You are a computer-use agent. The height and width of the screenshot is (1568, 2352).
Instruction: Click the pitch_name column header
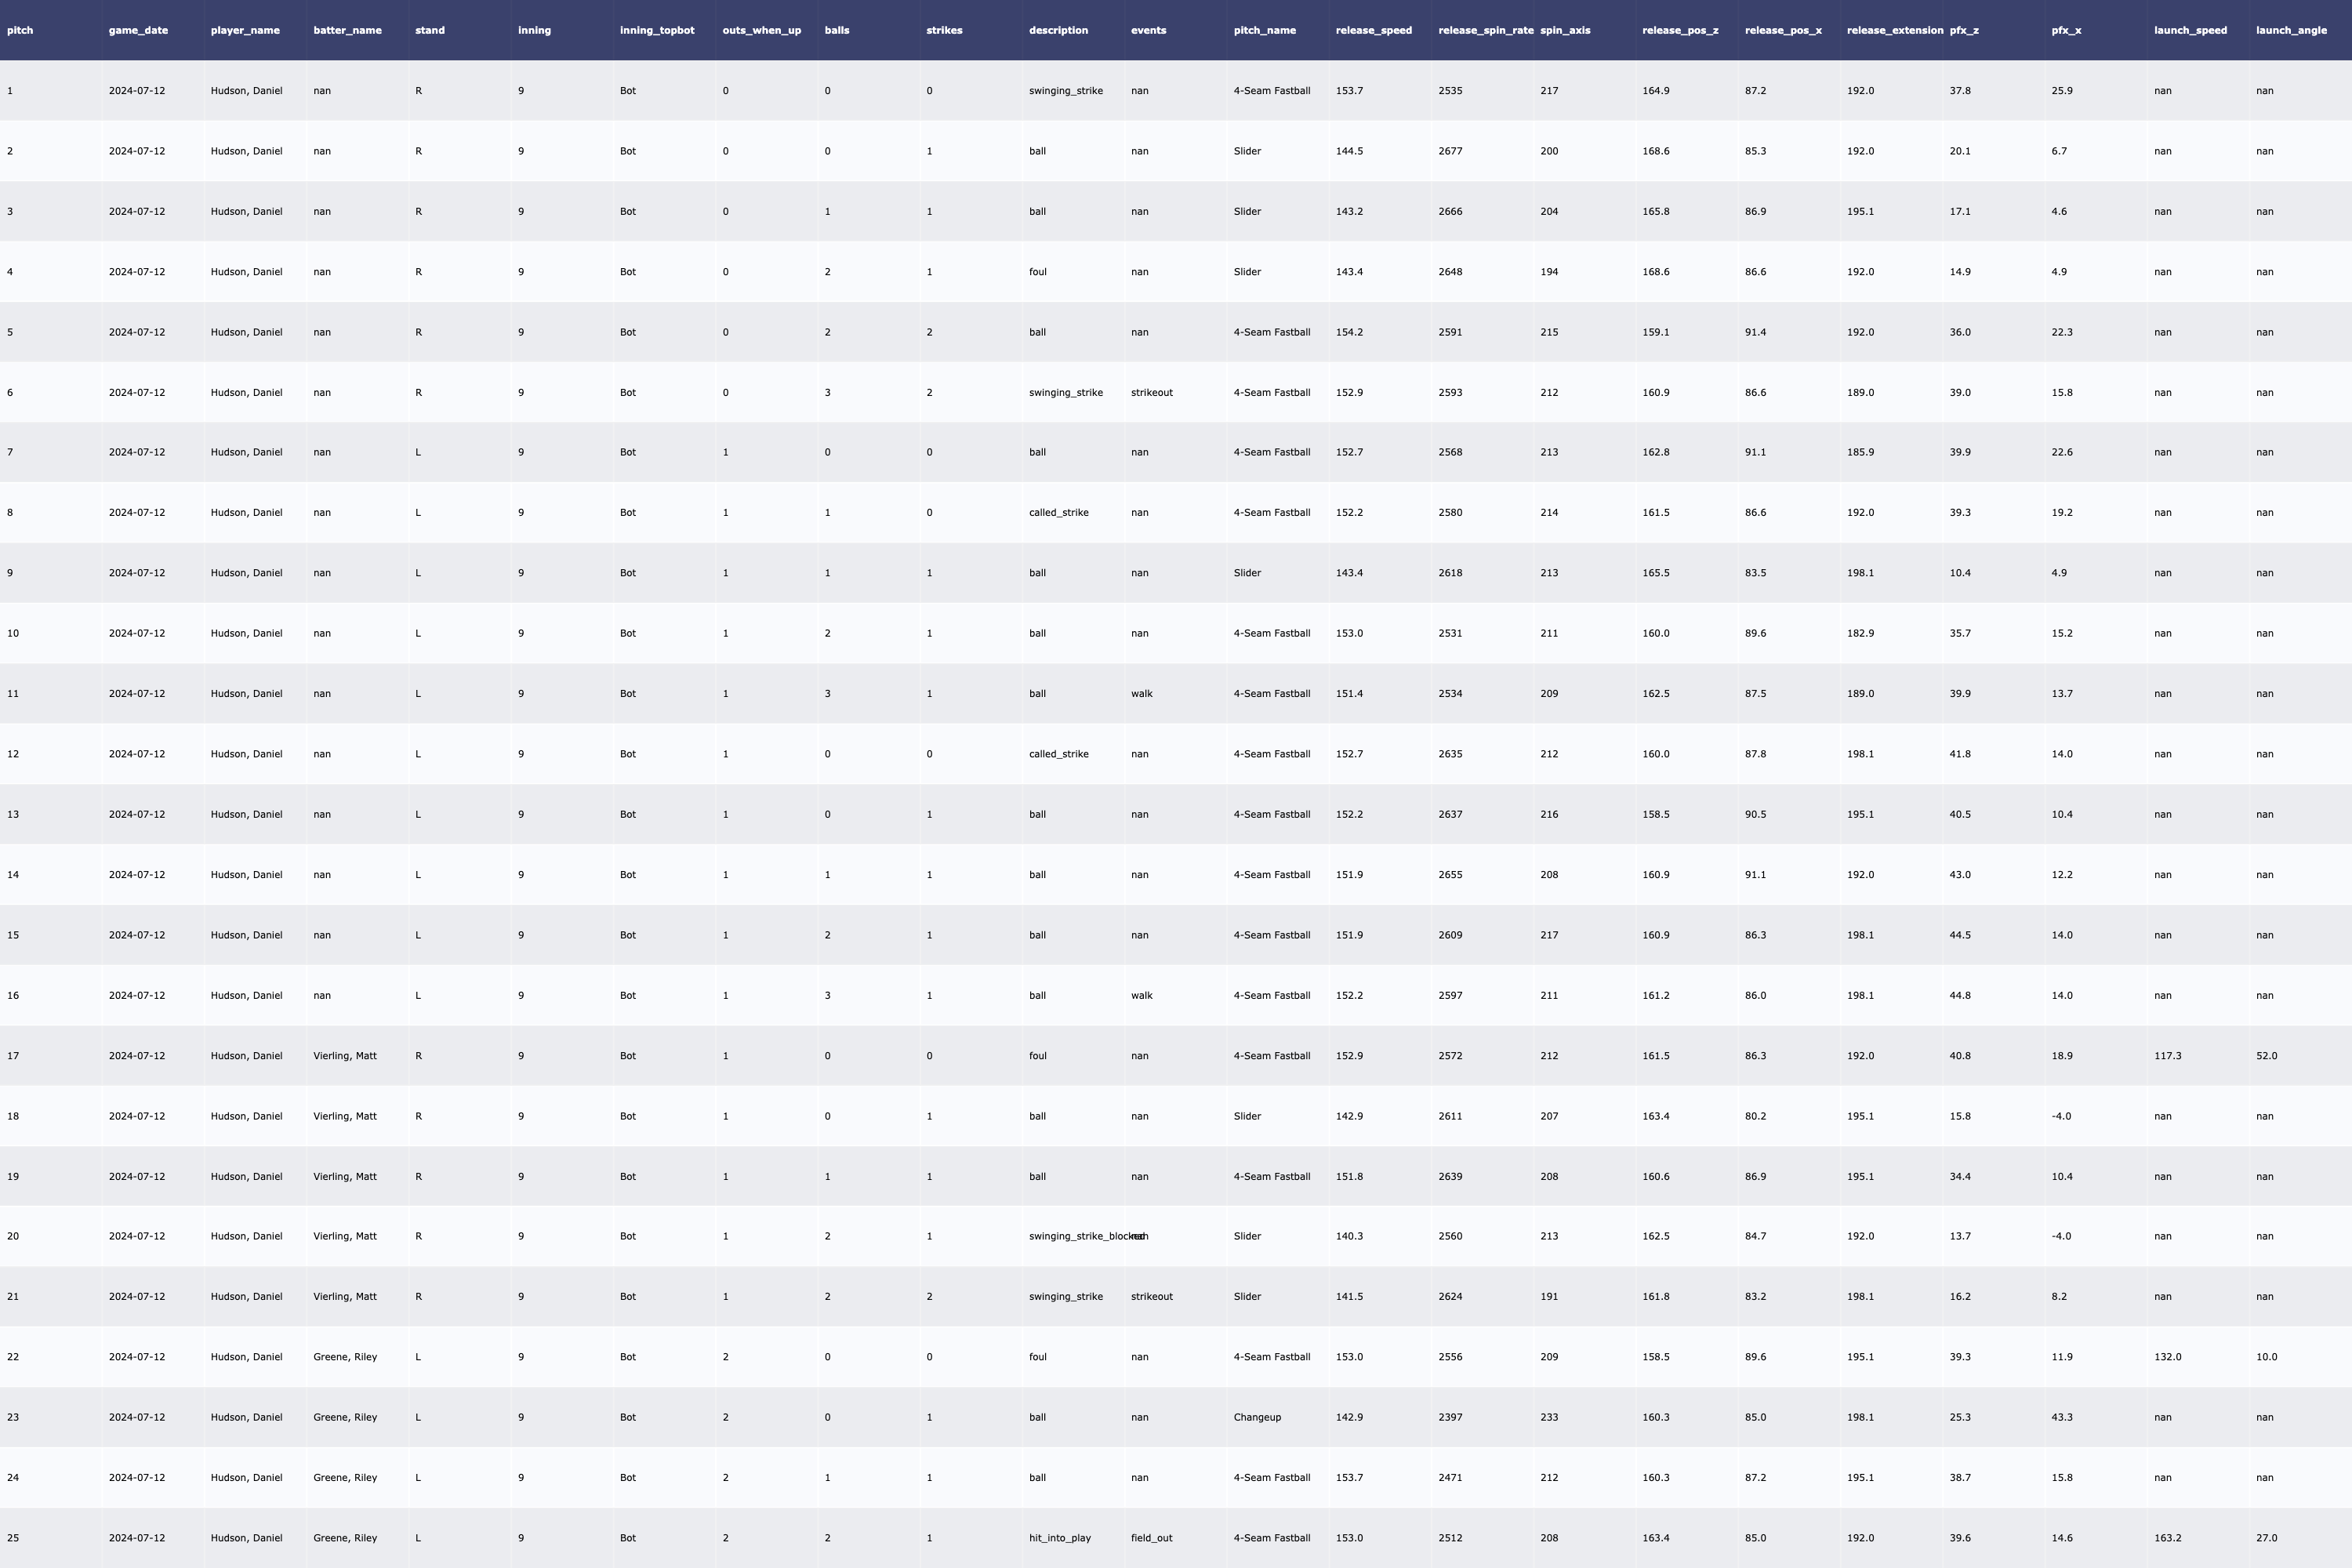(1264, 30)
